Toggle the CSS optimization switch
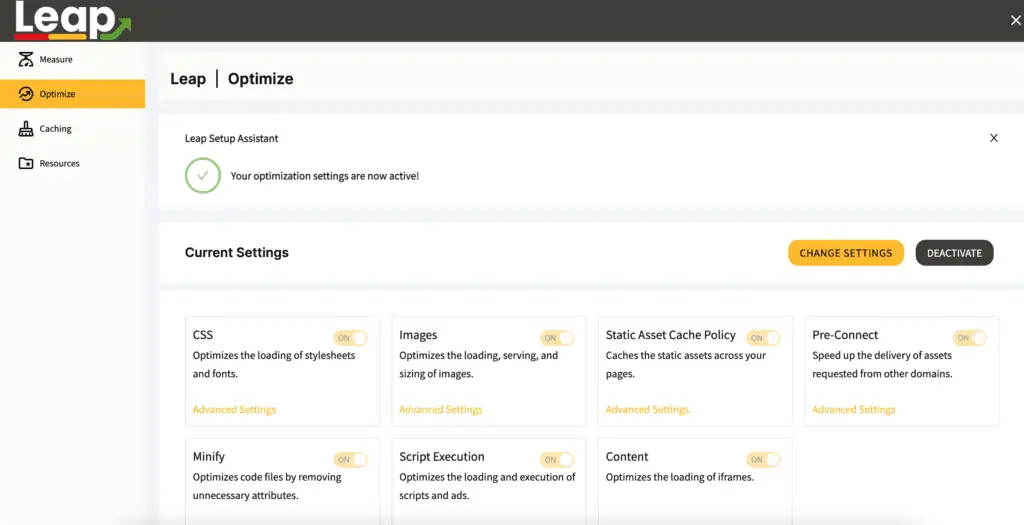 pos(350,338)
